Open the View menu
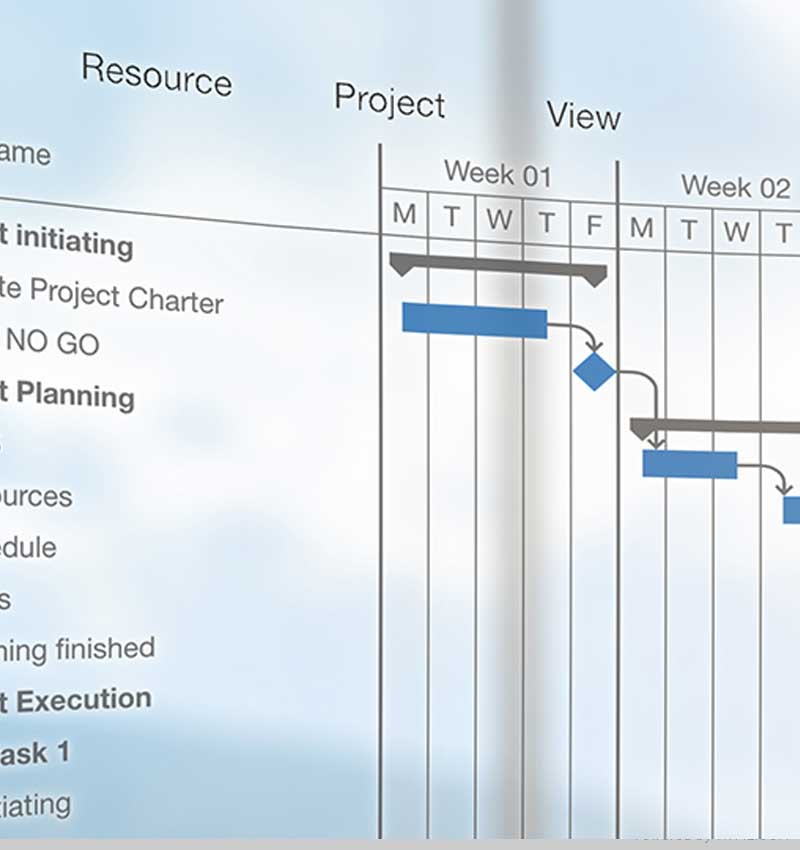This screenshot has width=800, height=850. 583,115
